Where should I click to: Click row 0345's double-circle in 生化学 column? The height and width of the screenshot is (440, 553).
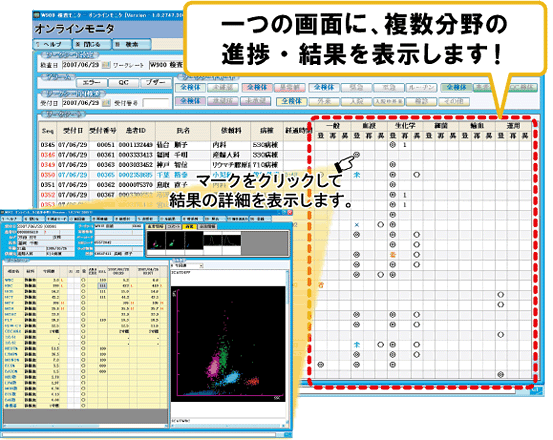(393, 145)
